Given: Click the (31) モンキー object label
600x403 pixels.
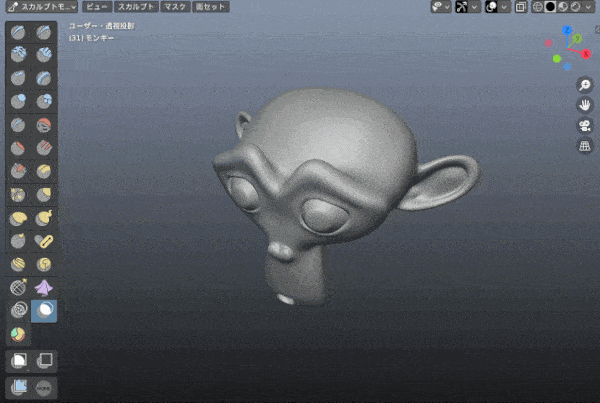Looking at the screenshot, I should click(91, 38).
